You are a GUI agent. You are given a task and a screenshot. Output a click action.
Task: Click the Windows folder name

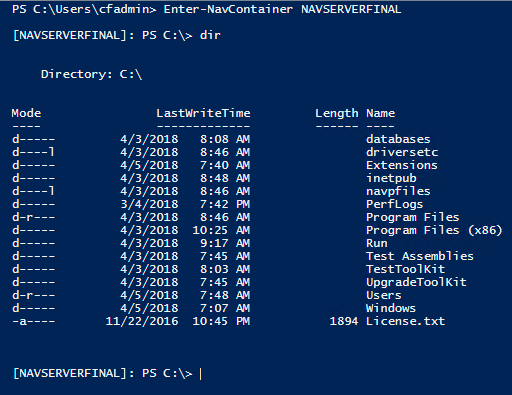tap(391, 308)
